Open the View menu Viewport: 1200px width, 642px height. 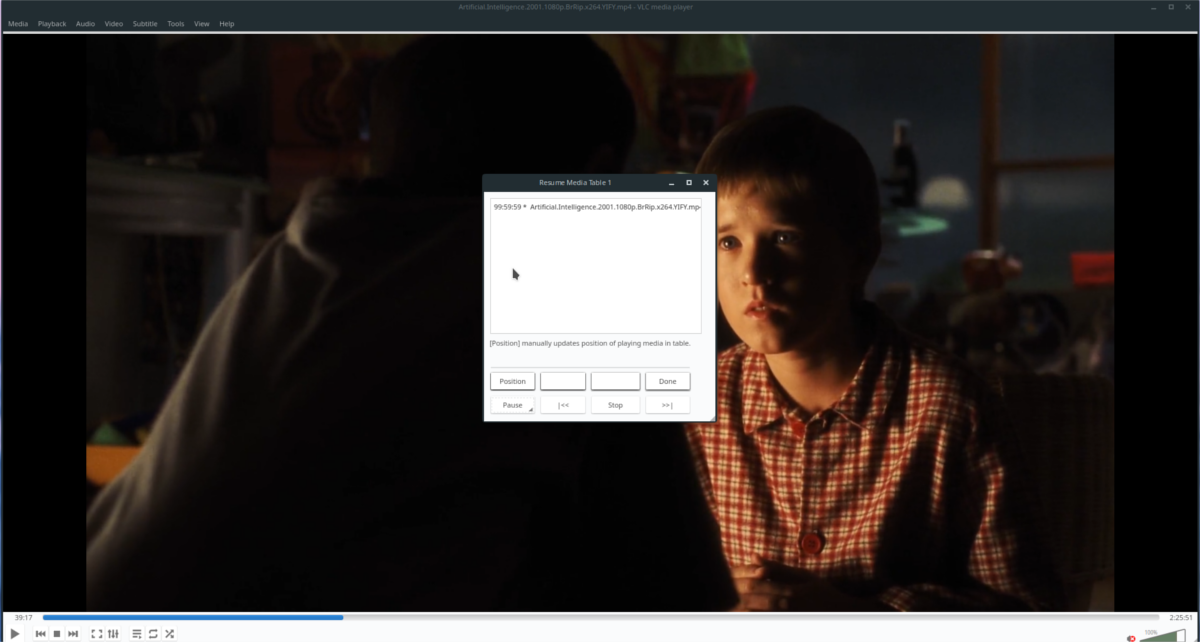click(x=202, y=23)
